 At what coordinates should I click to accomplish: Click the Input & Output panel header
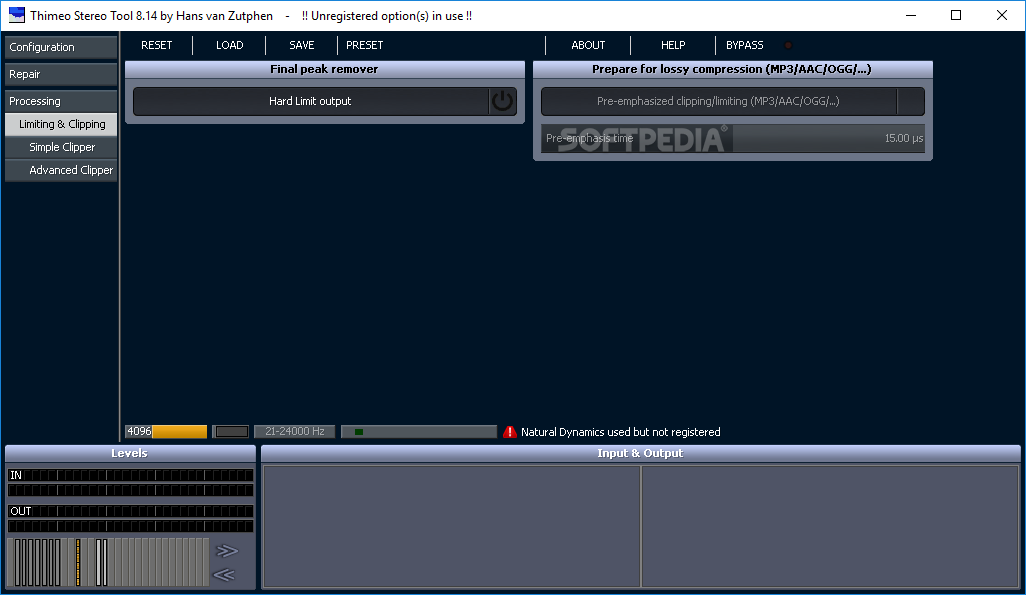pyautogui.click(x=641, y=453)
